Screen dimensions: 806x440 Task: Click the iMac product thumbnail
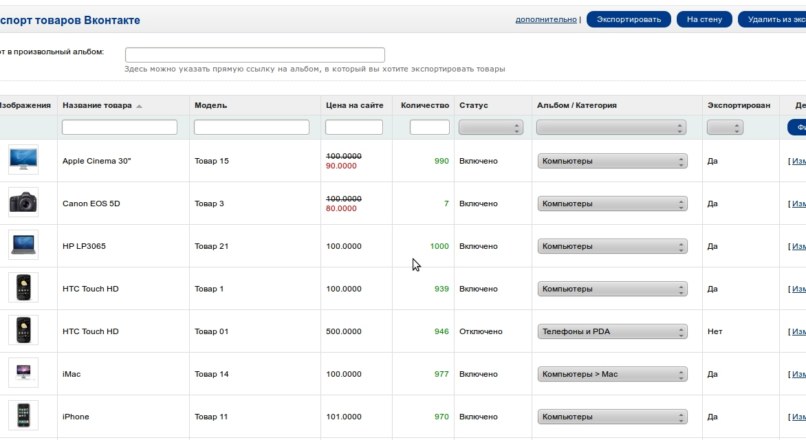tap(23, 373)
